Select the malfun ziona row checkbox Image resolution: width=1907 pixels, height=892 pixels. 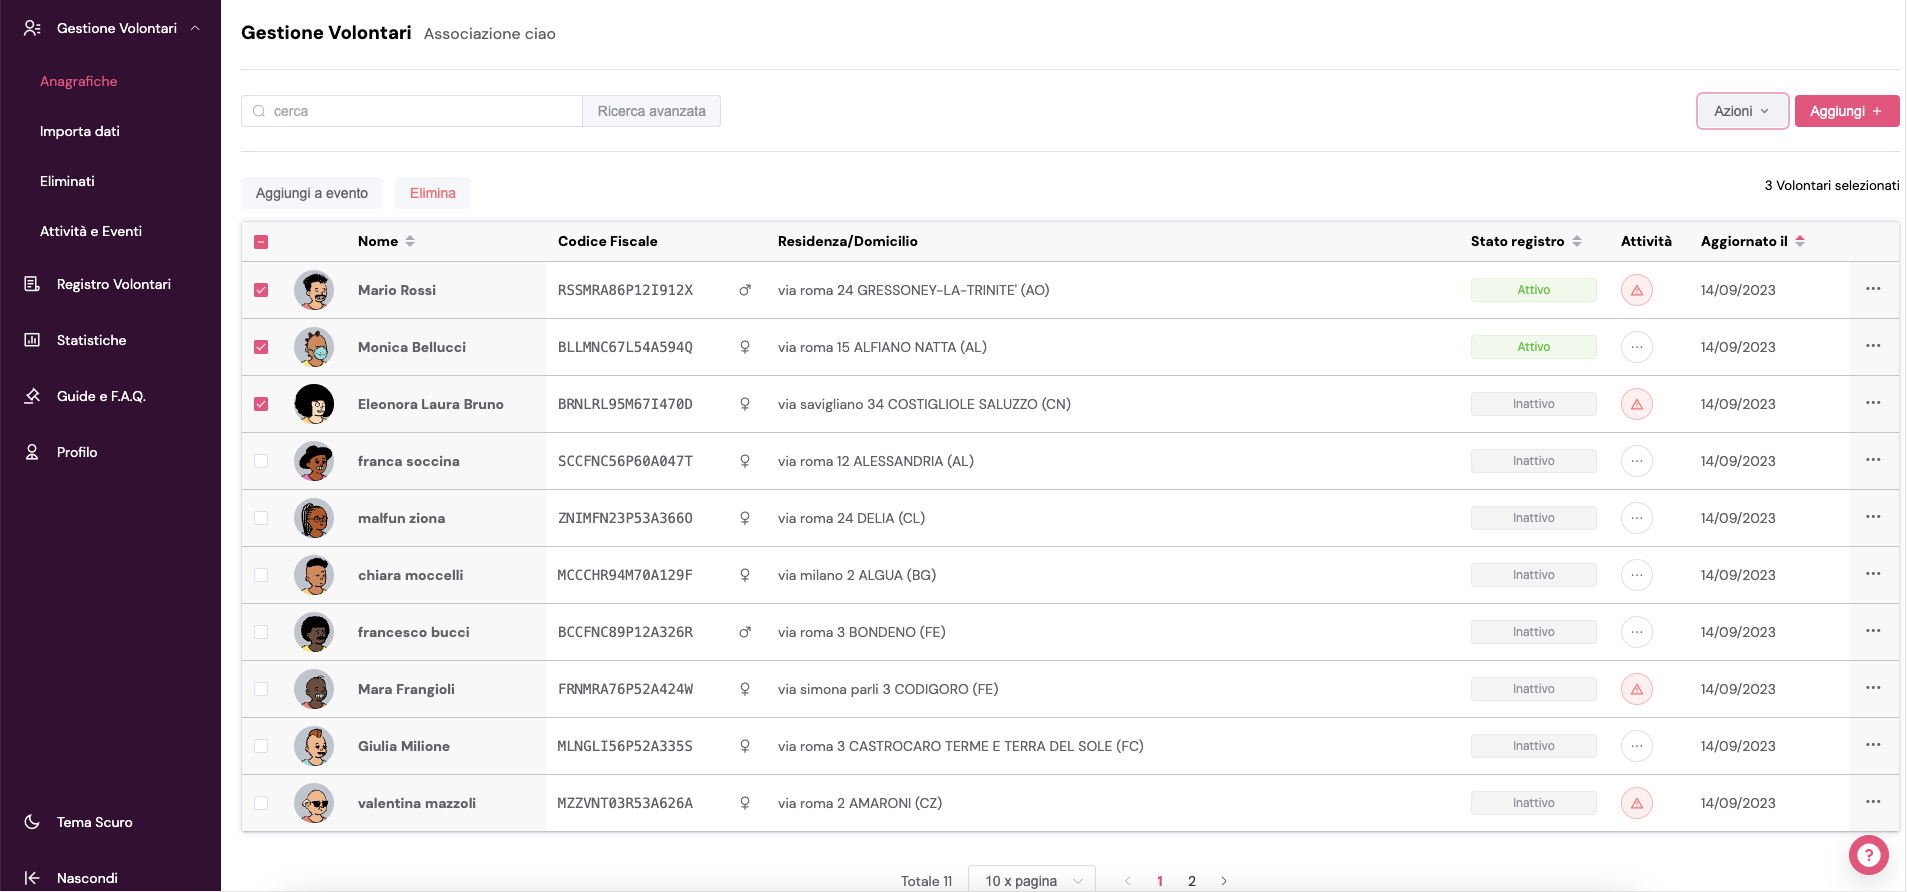[261, 518]
